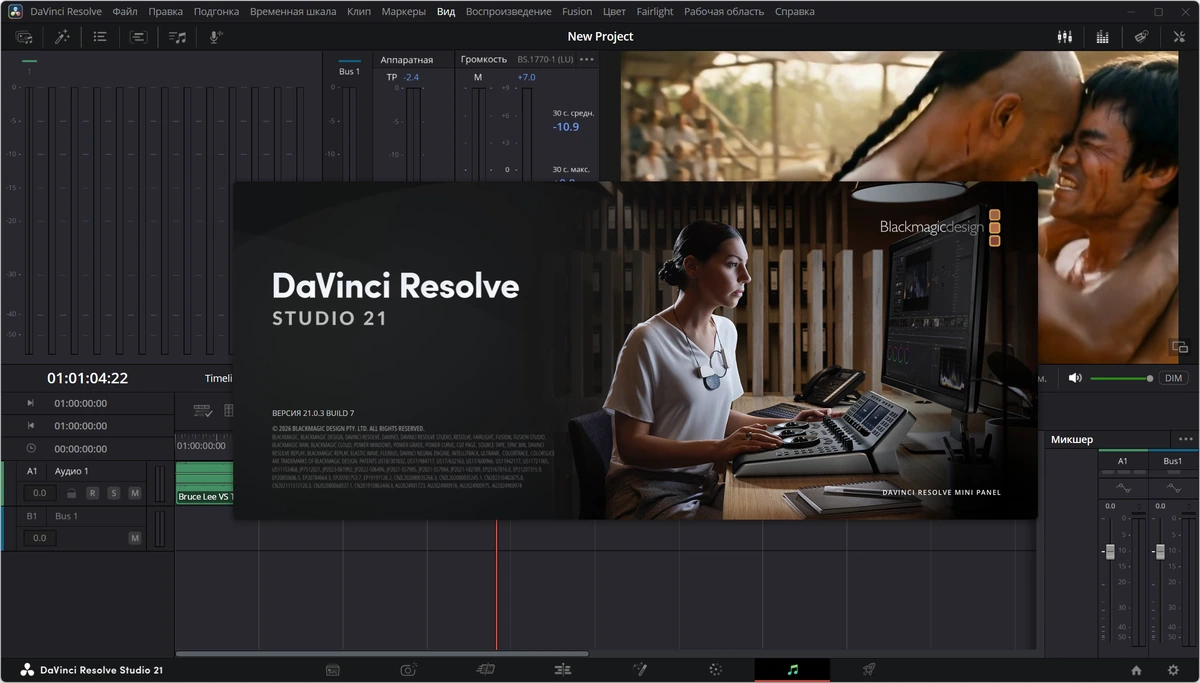Click the timeline view options checklist icon
The image size is (1200, 683).
click(202, 411)
